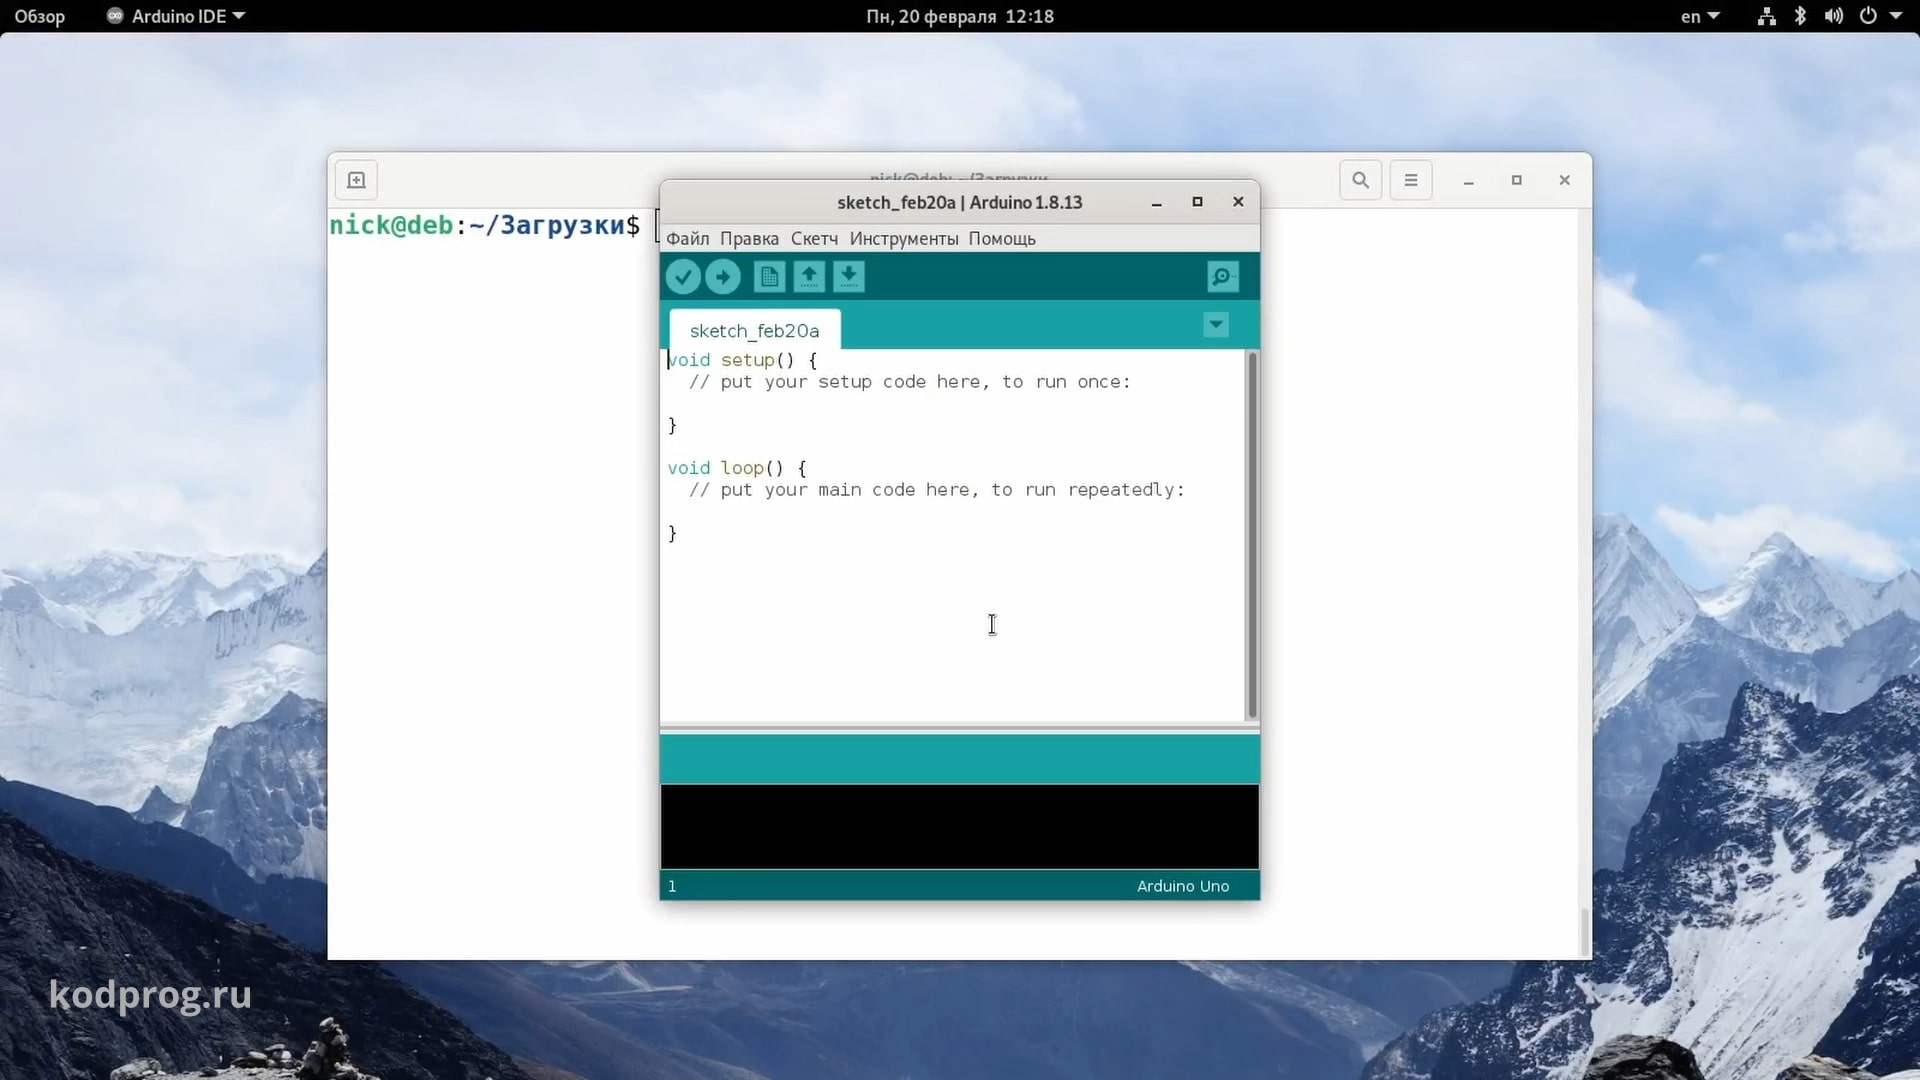Click the terminal window scrollbar

click(1584, 932)
